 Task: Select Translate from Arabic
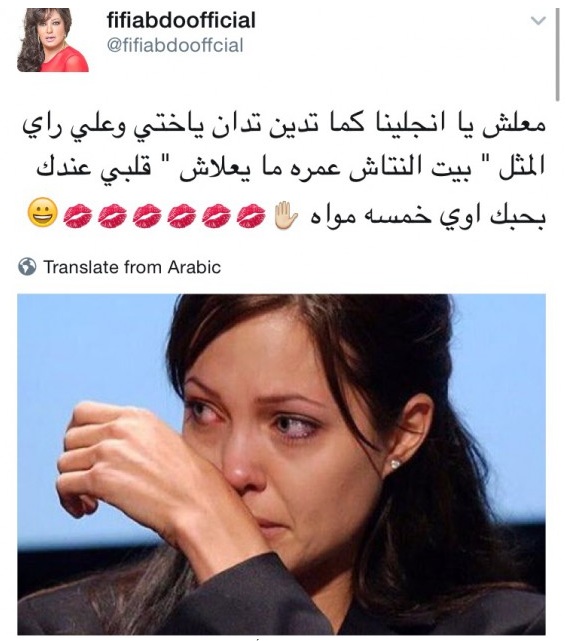[x=132, y=267]
